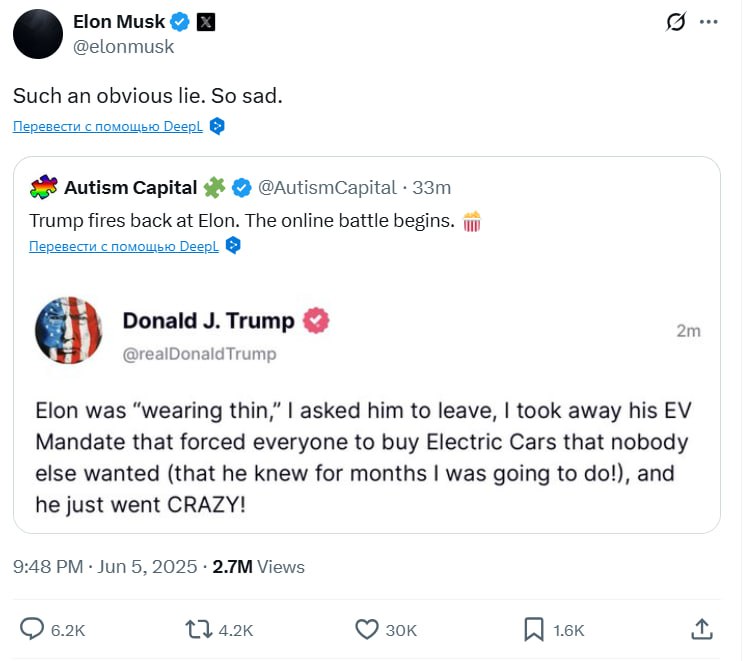This screenshot has width=746, height=661.
Task: Bookmark this post
Action: [534, 629]
